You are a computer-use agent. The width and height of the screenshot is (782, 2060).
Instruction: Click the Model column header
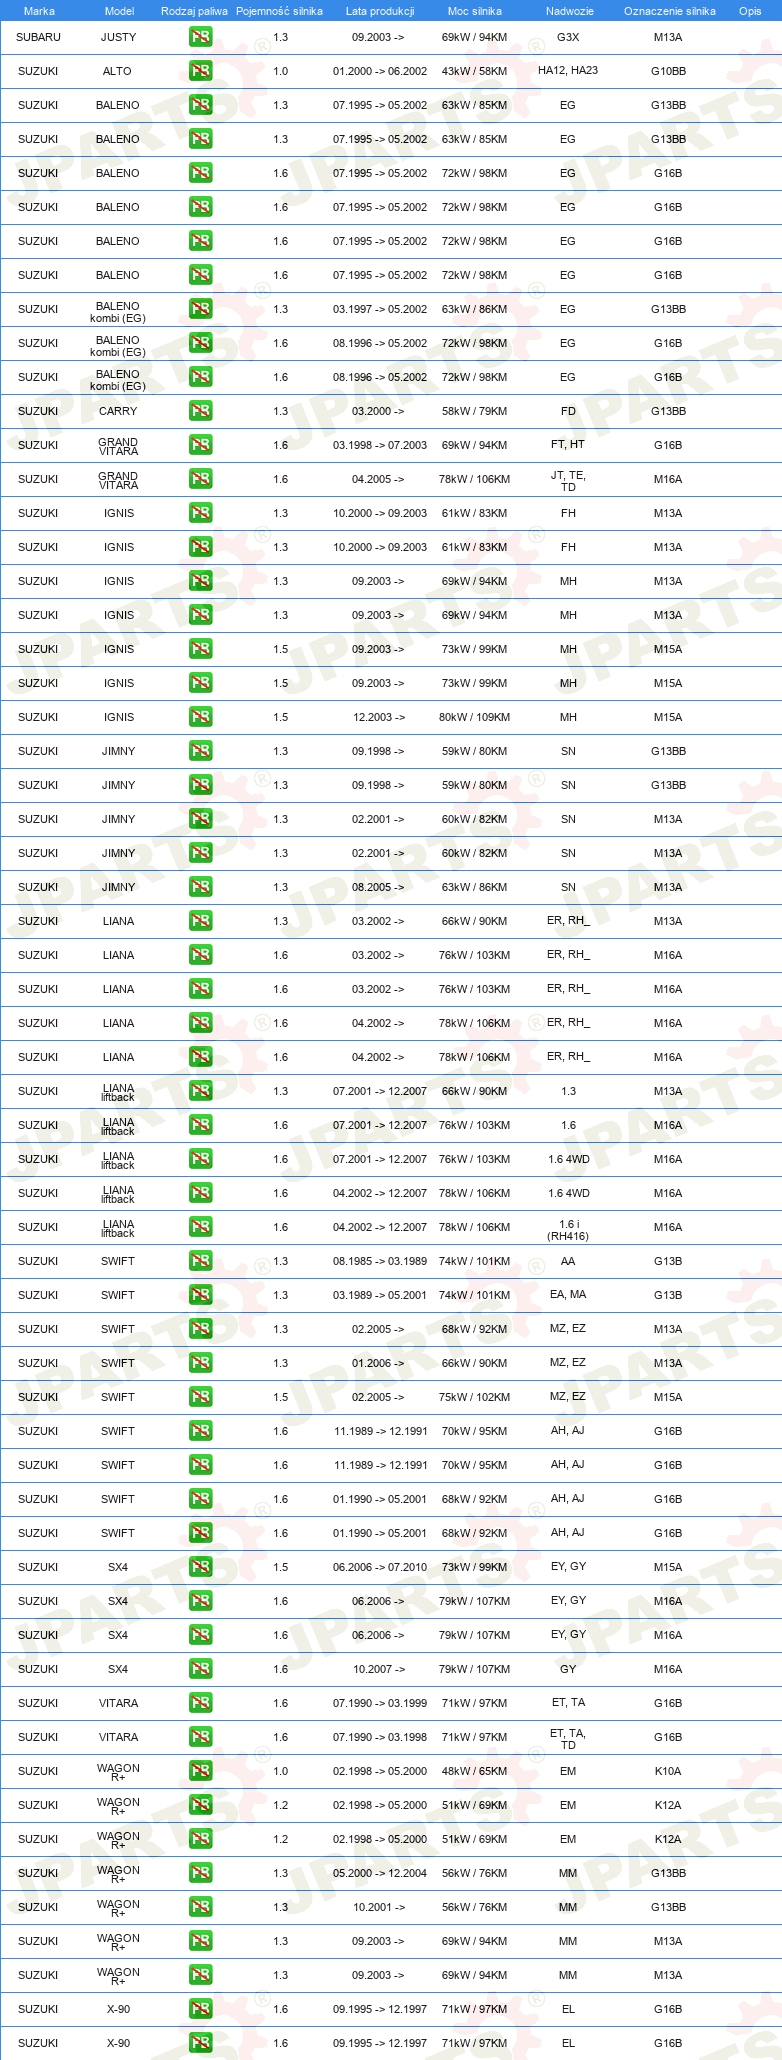pos(119,11)
